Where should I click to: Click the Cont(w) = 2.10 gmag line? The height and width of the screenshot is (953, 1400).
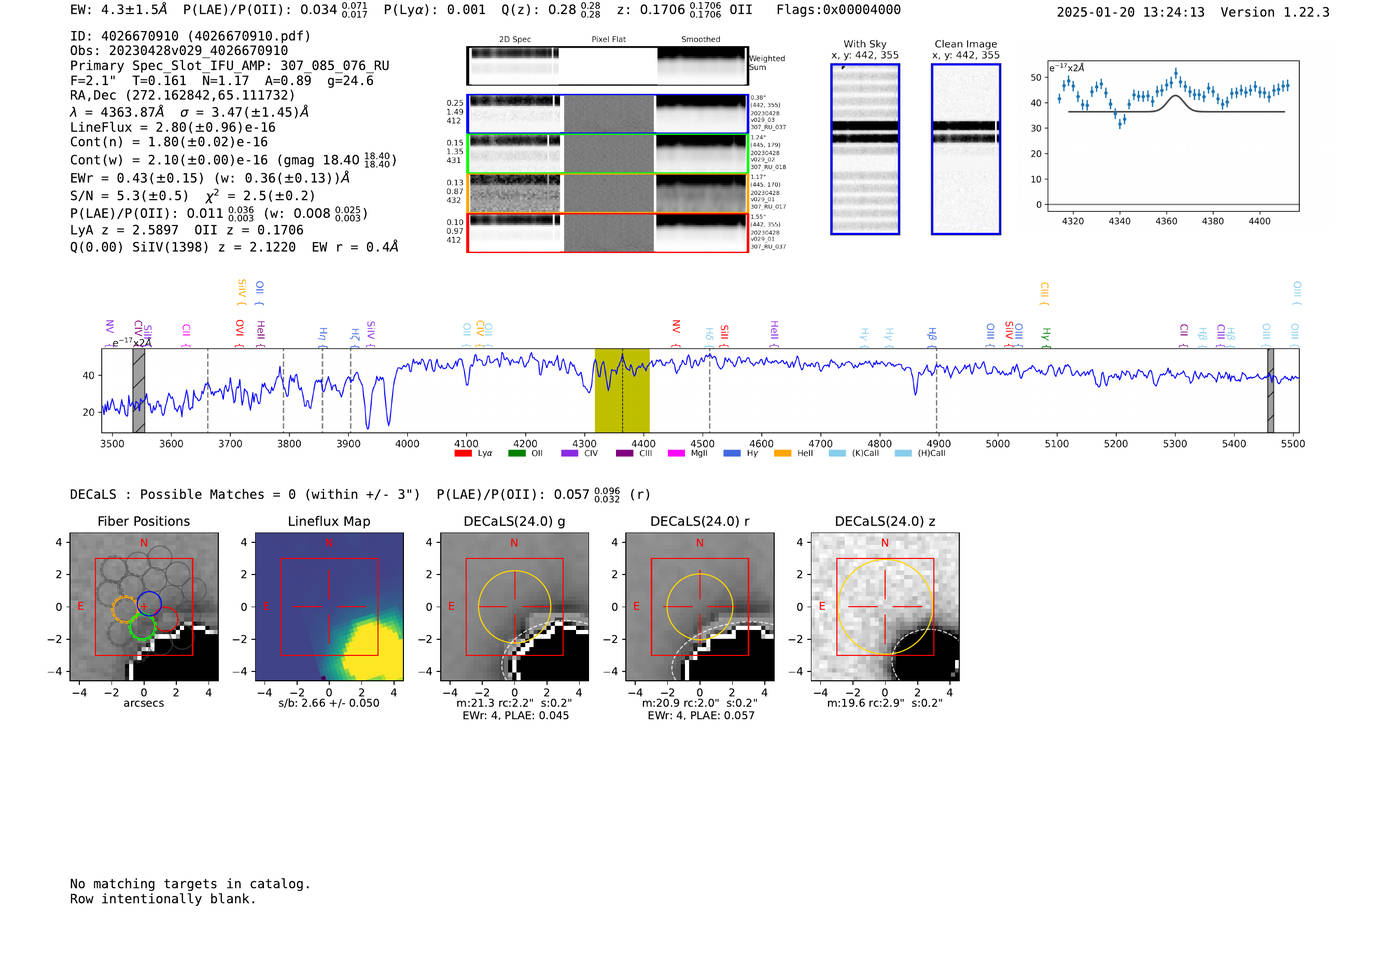click(233, 160)
